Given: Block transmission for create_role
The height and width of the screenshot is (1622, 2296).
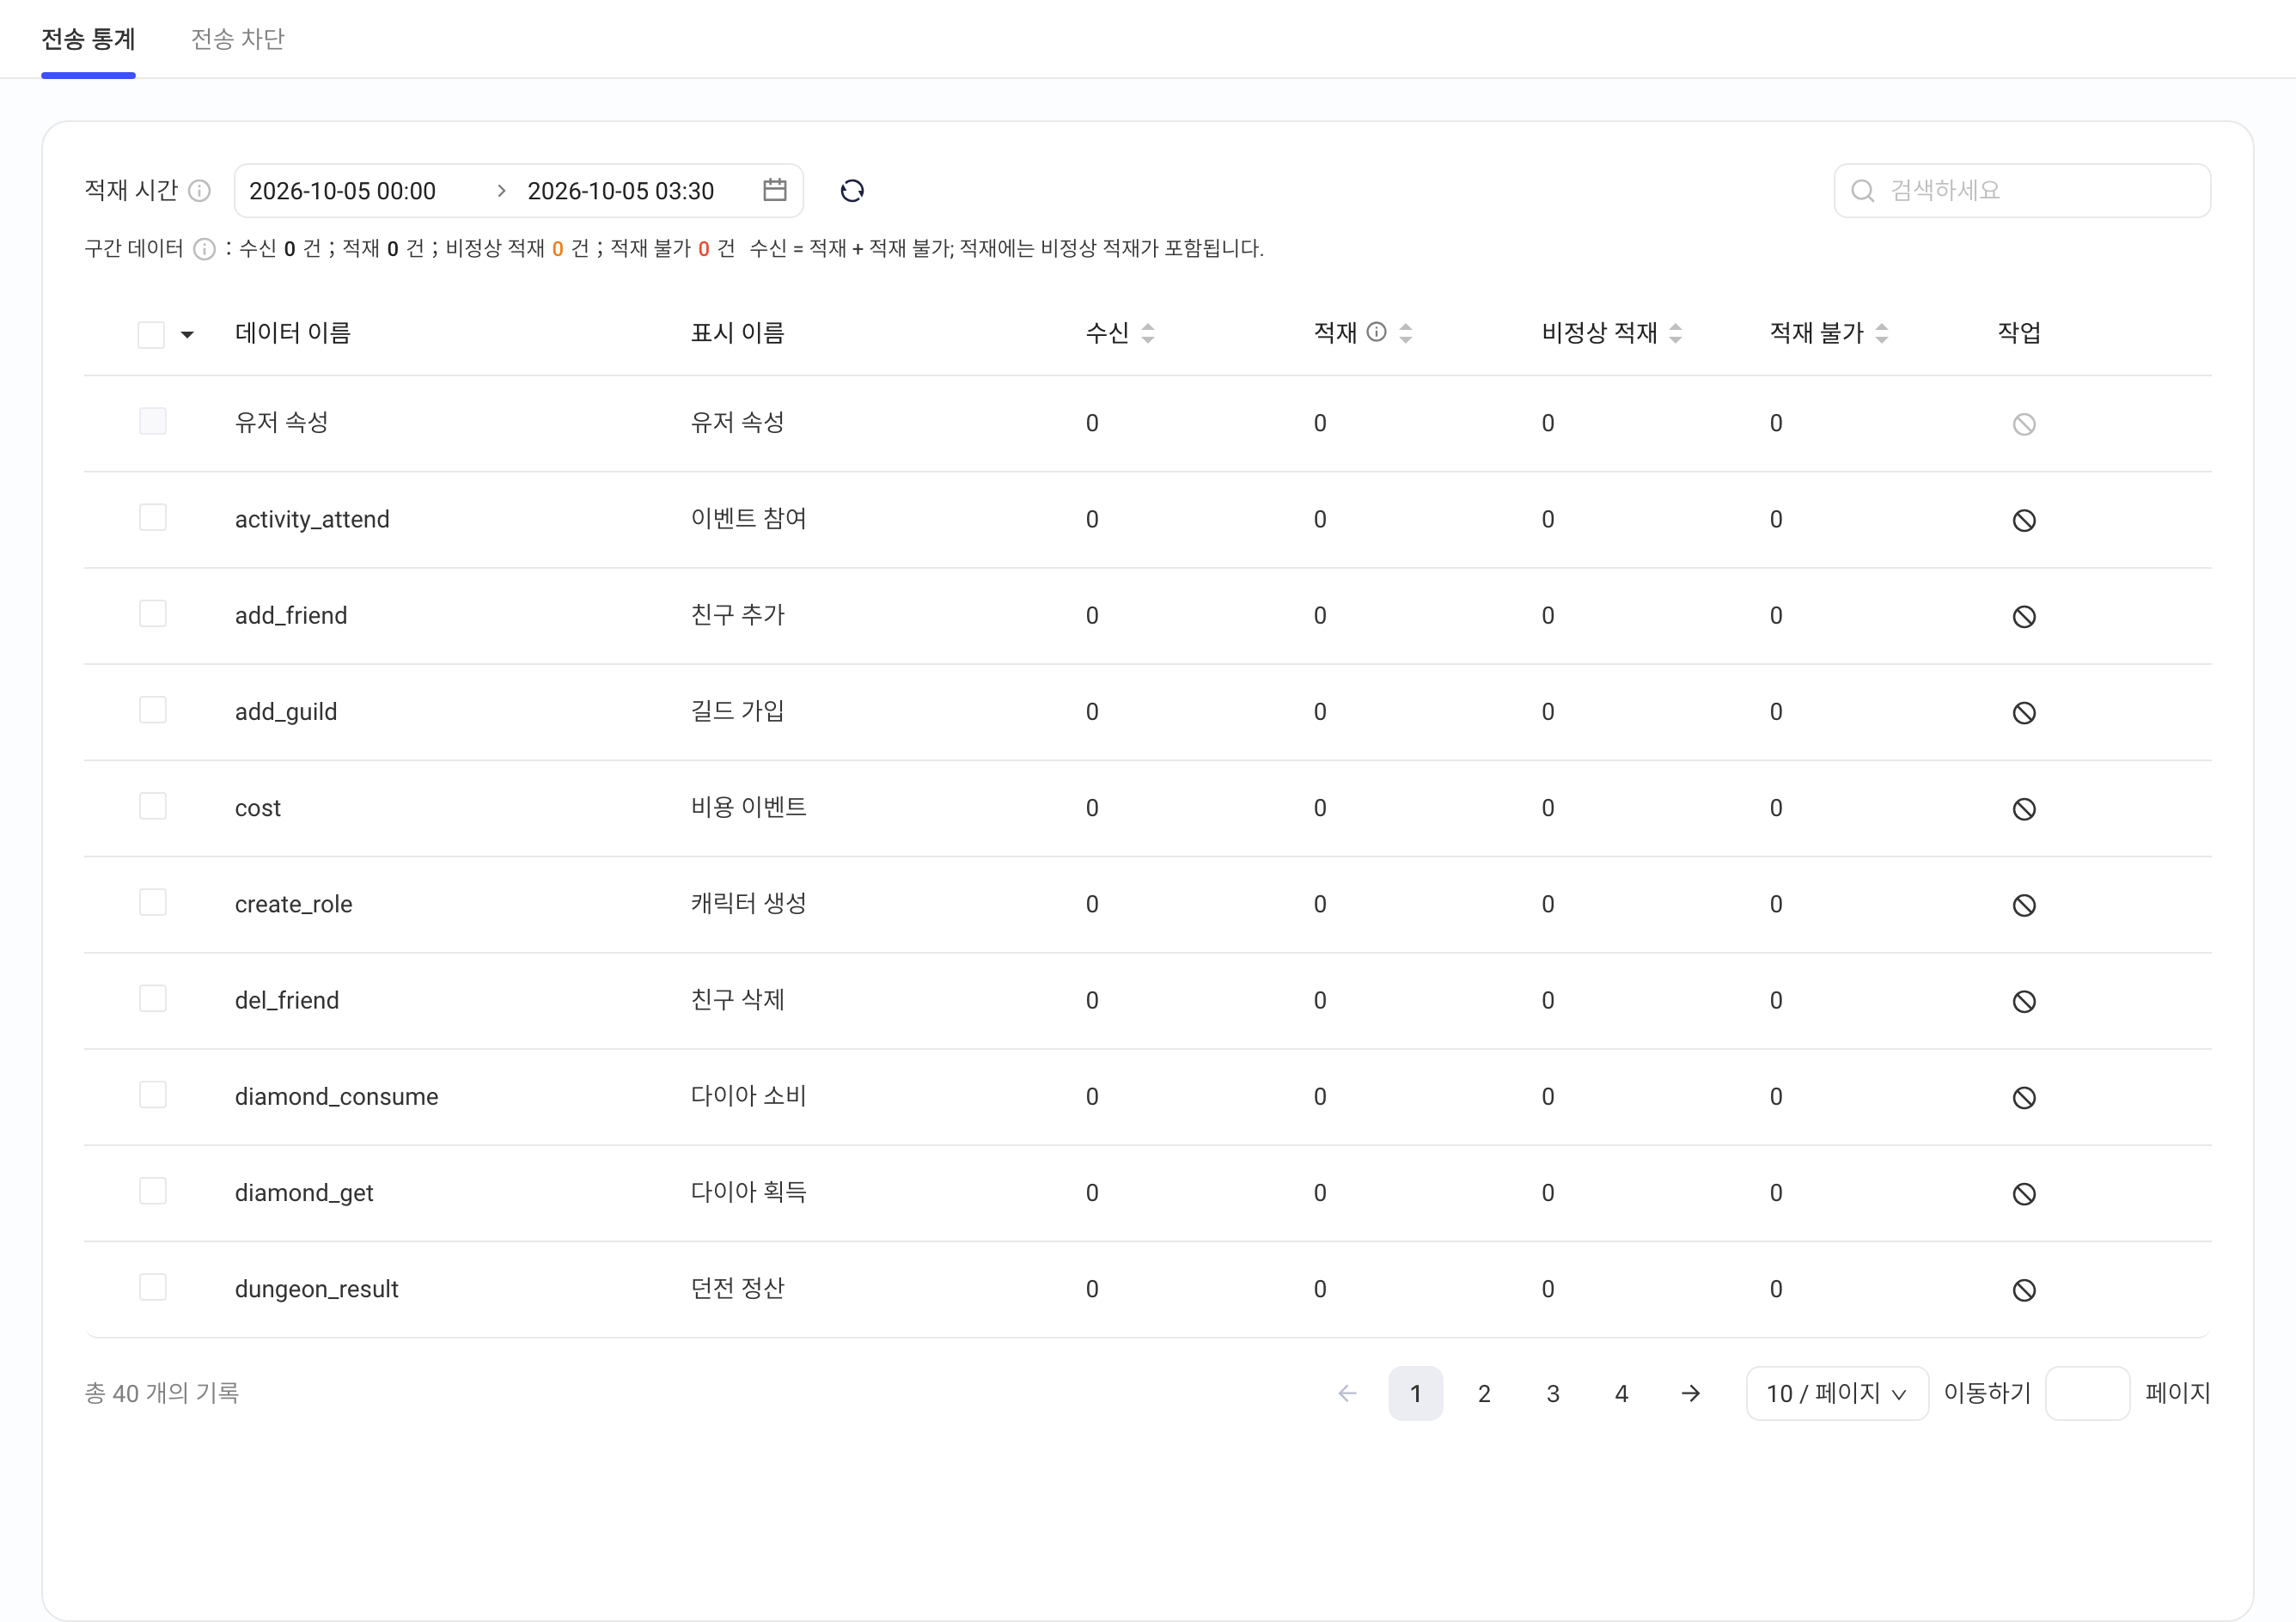Looking at the screenshot, I should click(x=2024, y=905).
